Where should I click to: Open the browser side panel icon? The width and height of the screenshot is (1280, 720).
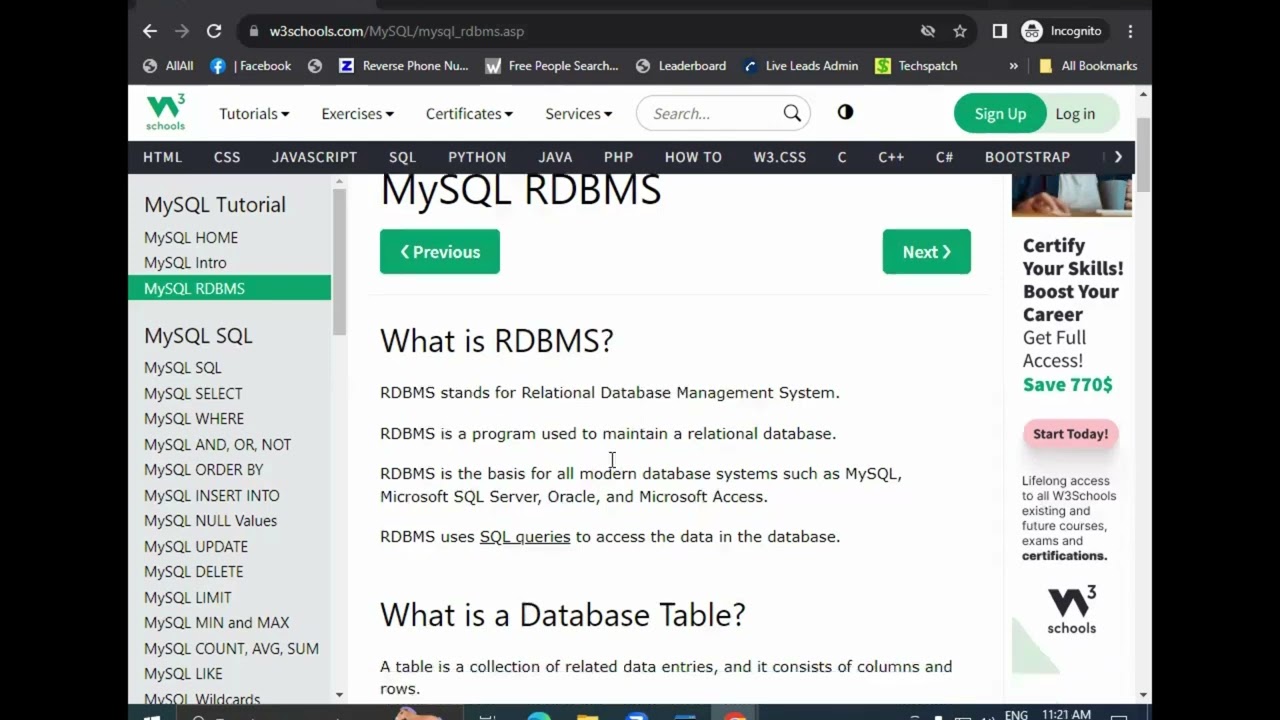[x=999, y=31]
